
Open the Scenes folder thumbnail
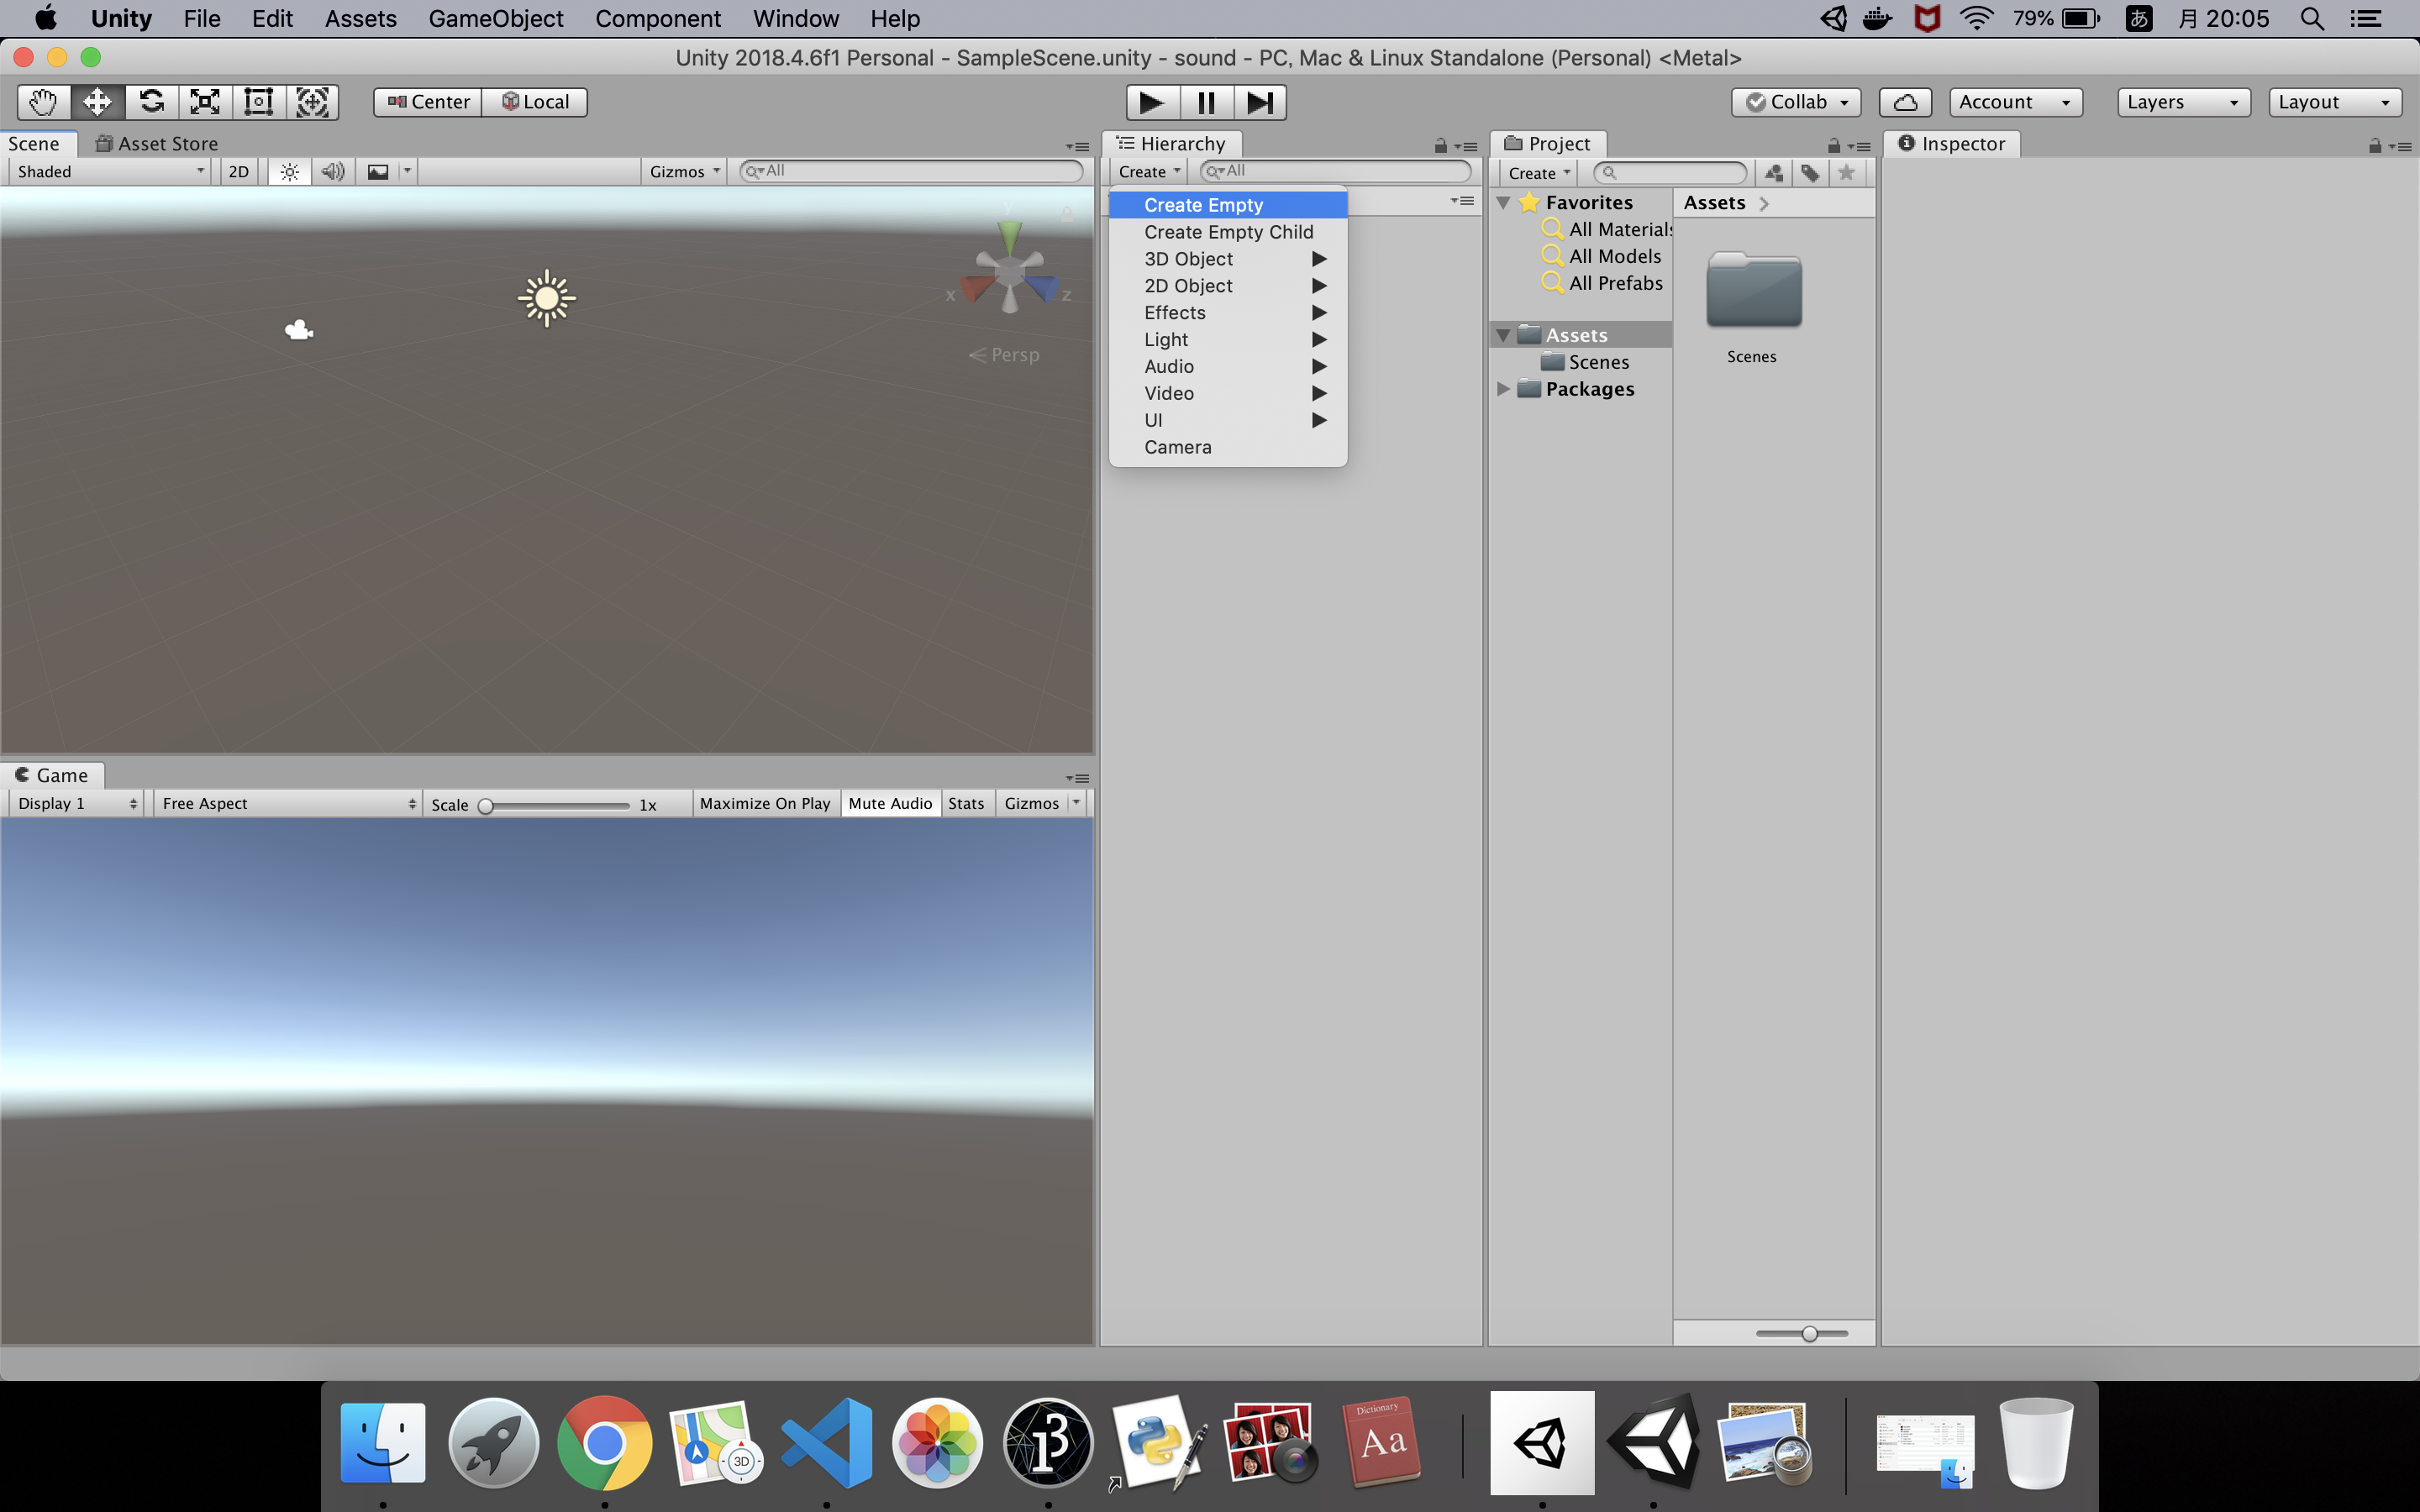(1753, 292)
